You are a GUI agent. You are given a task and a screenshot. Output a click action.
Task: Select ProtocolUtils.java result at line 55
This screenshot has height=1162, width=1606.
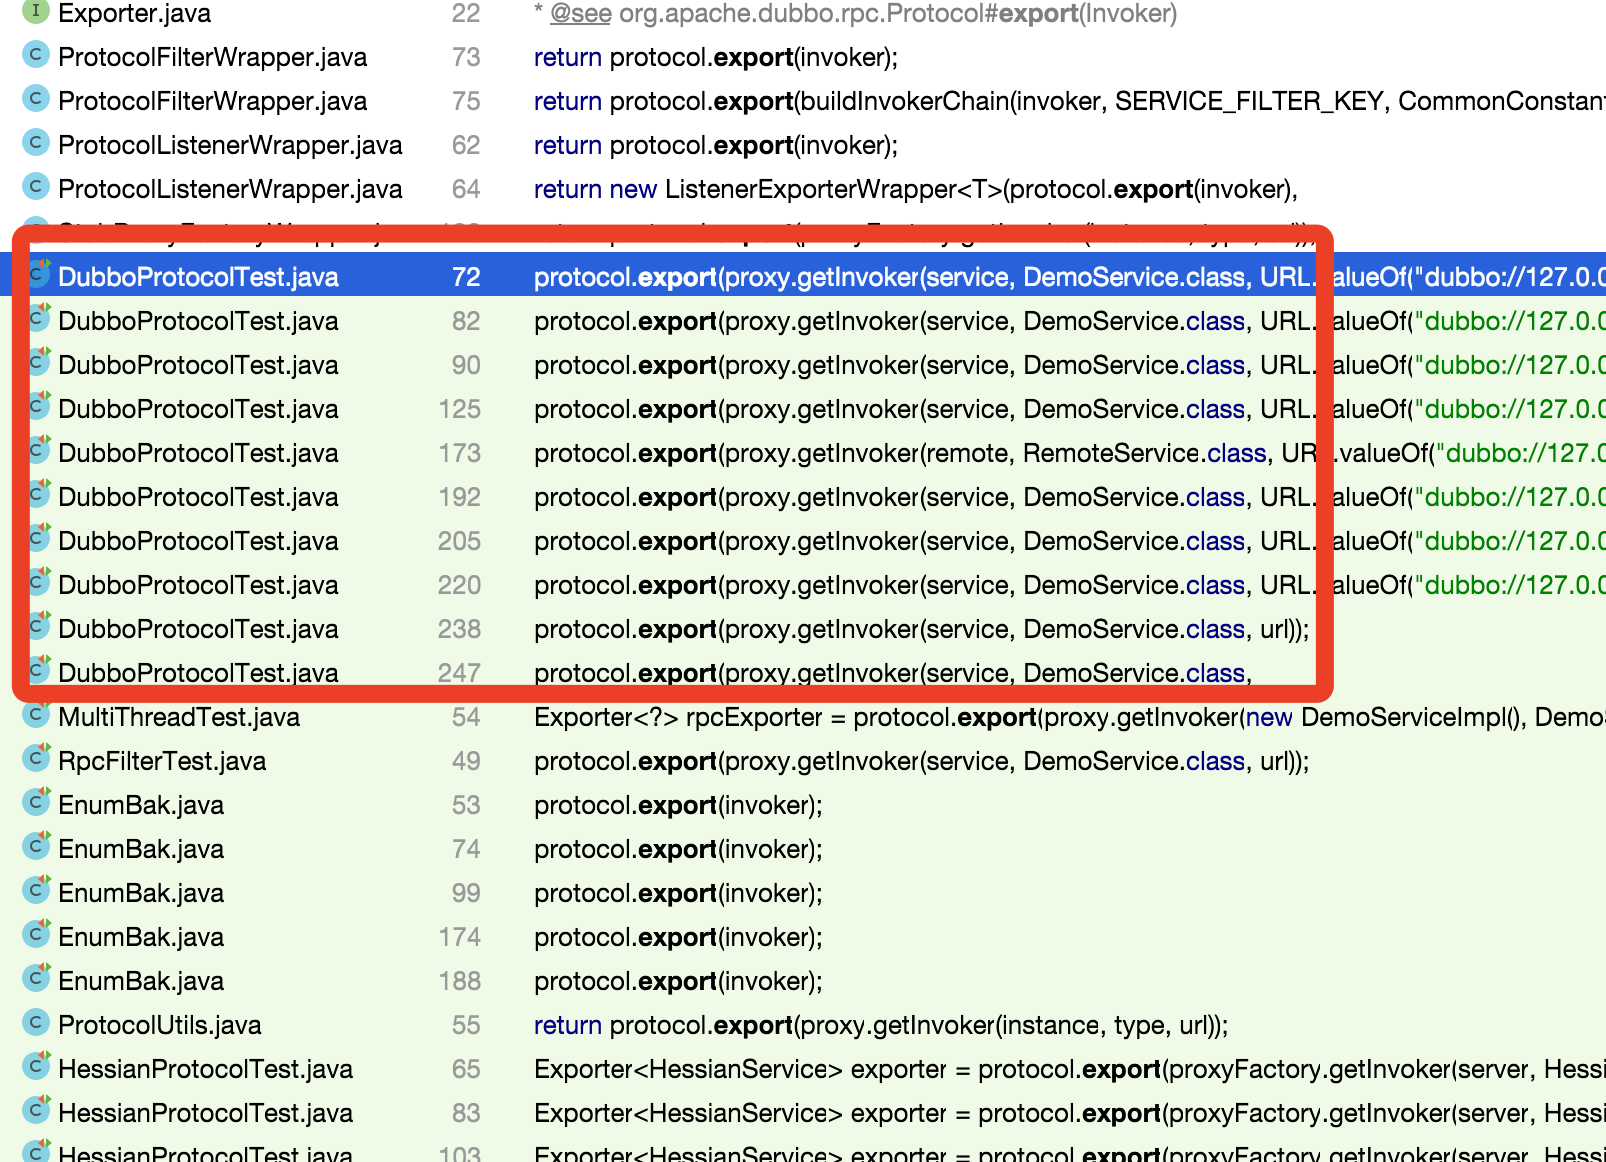803,1025
